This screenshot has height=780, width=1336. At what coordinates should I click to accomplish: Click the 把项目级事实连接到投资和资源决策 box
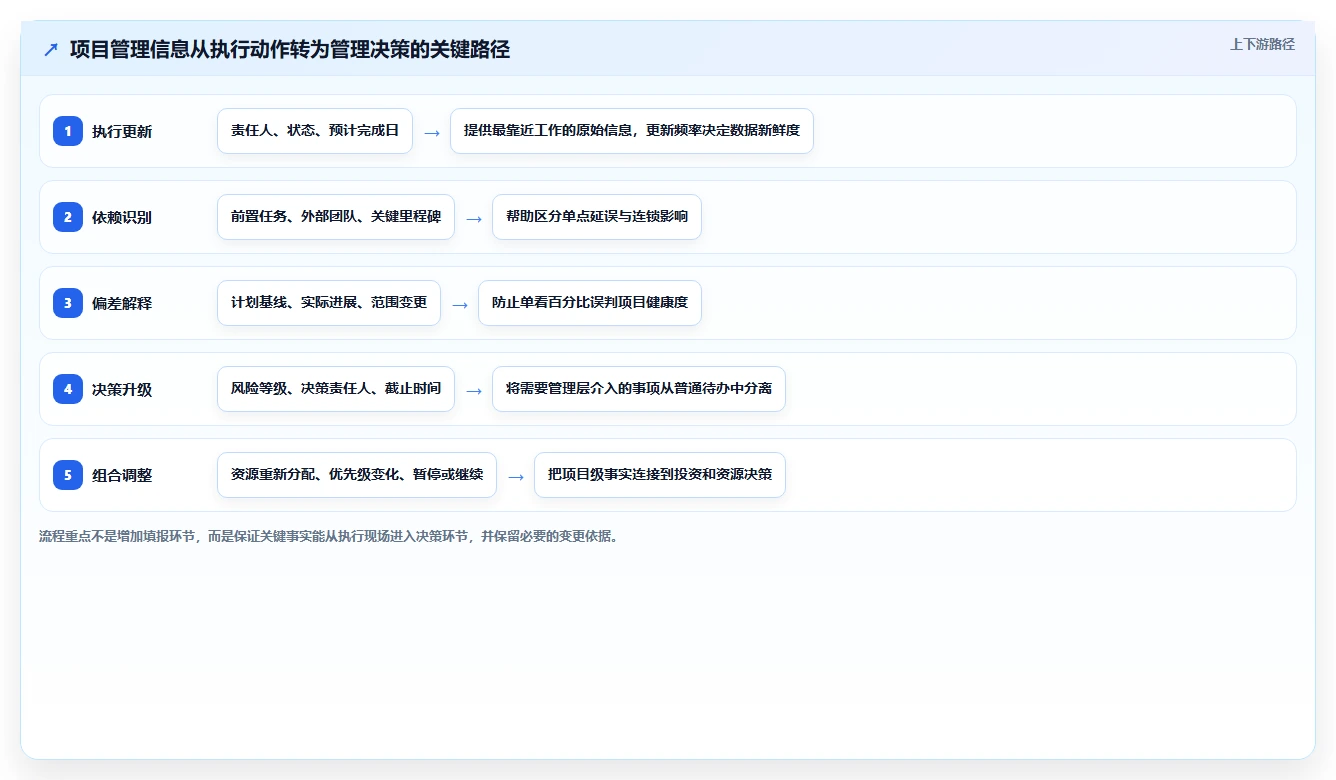pos(660,475)
